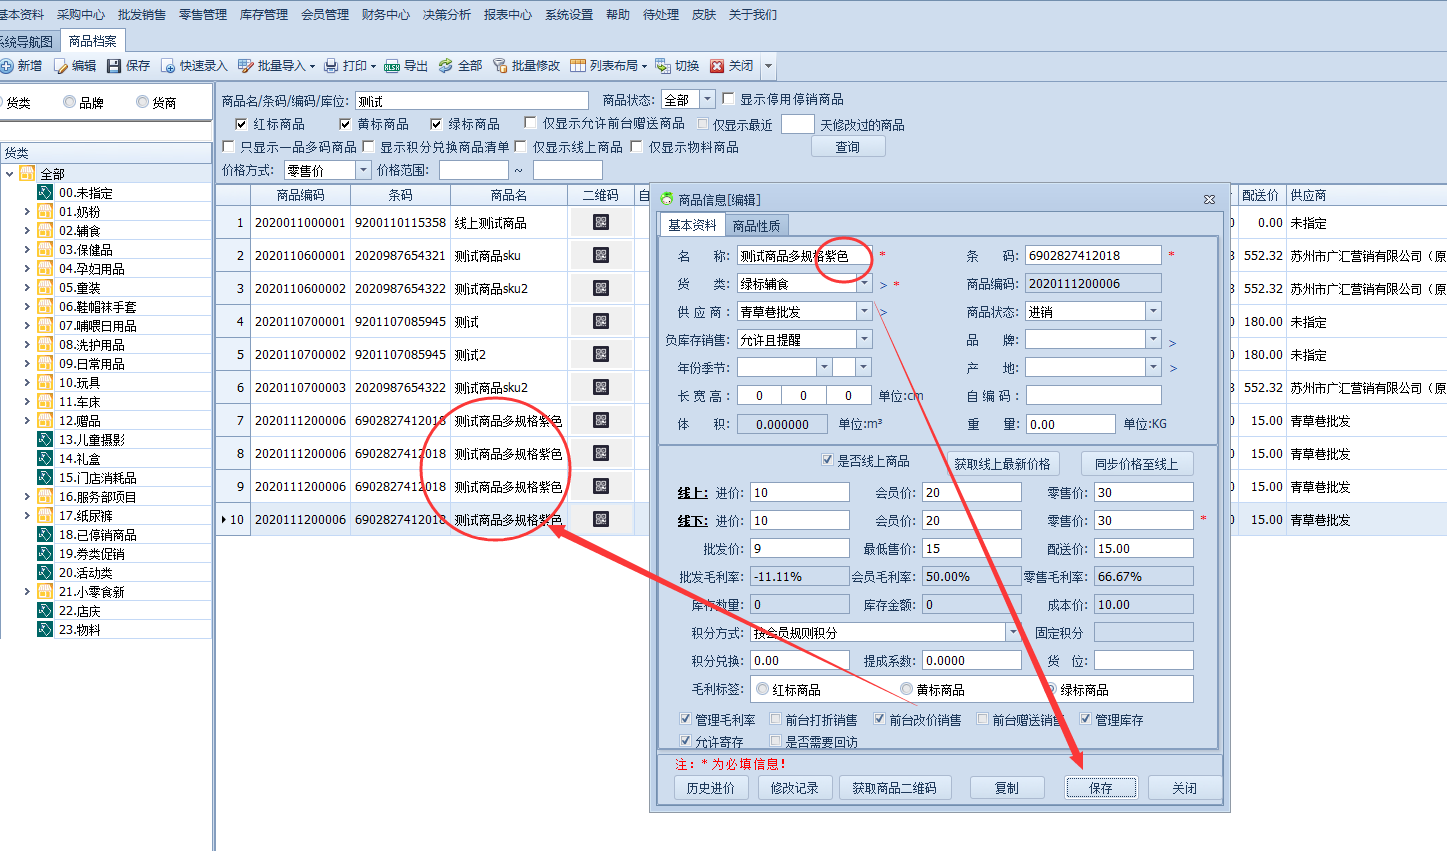Toggle 黄标商品 filter checkbox
Image resolution: width=1447 pixels, height=851 pixels.
coord(345,124)
